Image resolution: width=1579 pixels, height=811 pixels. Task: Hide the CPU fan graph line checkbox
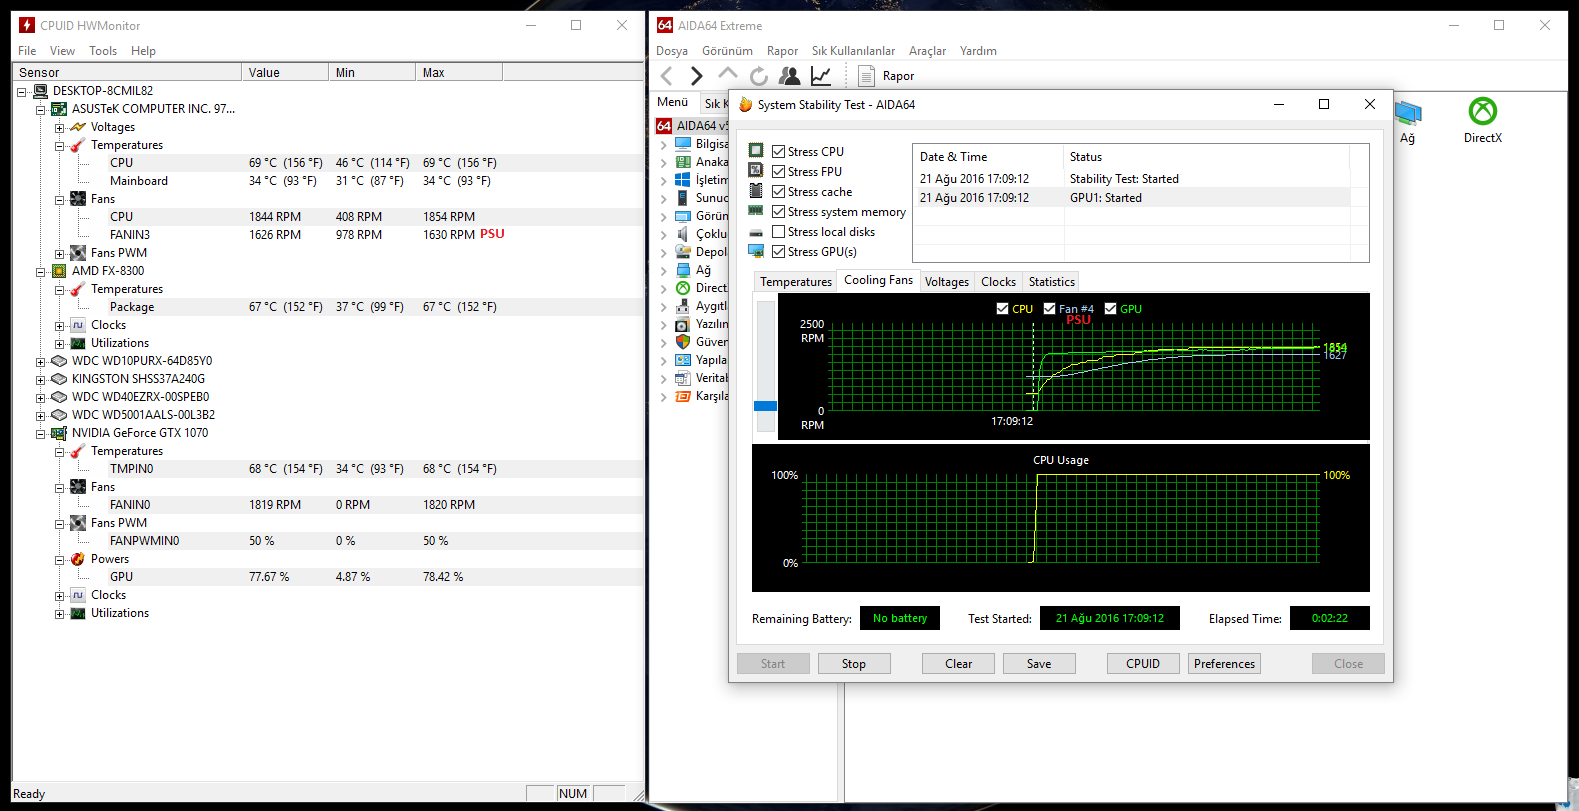tap(1002, 308)
